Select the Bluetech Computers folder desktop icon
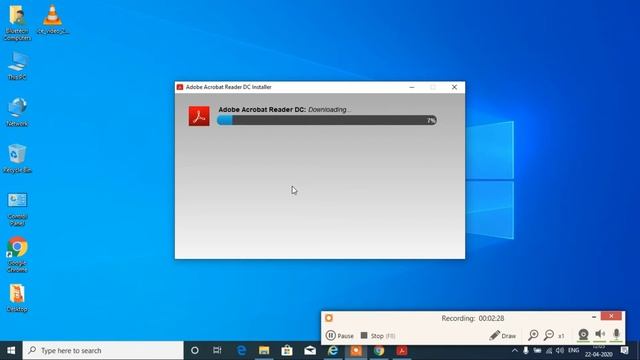640x360 pixels. click(17, 23)
